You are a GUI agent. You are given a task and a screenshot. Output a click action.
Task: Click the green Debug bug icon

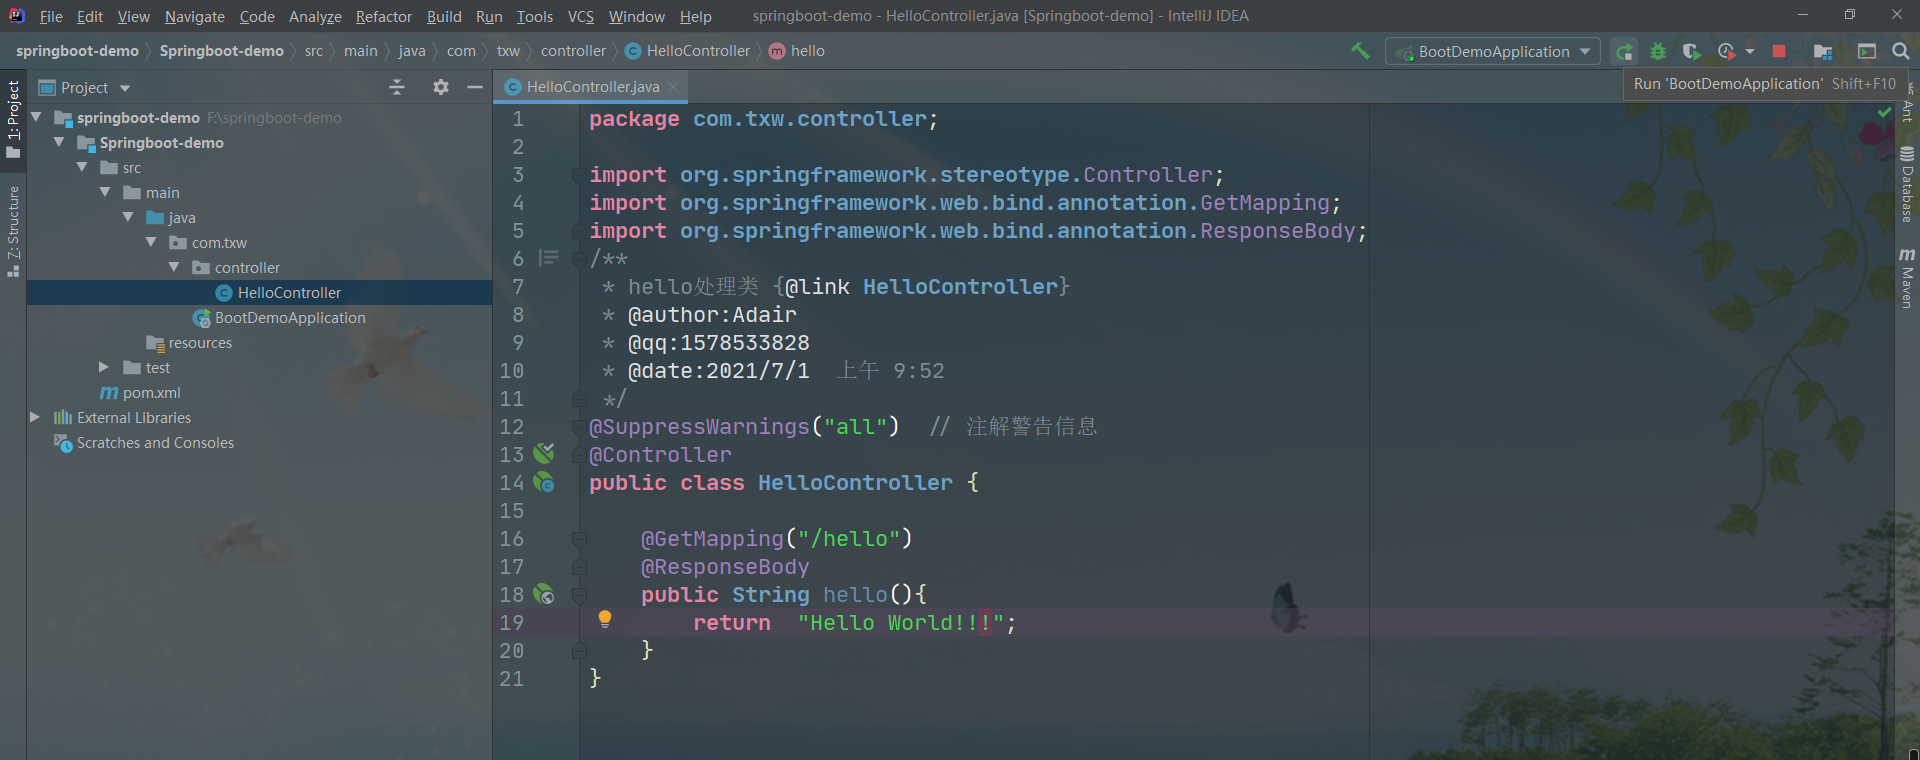click(x=1658, y=51)
